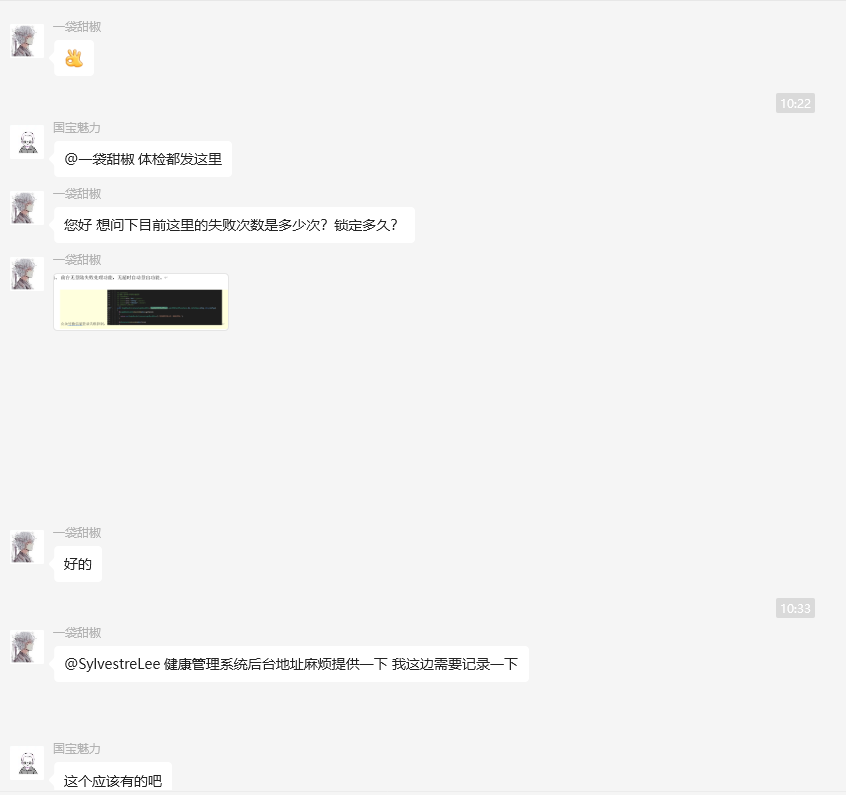Image resolution: width=846 pixels, height=795 pixels.
Task: Click sender name 一袋甜椒 above OK emoji
Action: pos(77,27)
